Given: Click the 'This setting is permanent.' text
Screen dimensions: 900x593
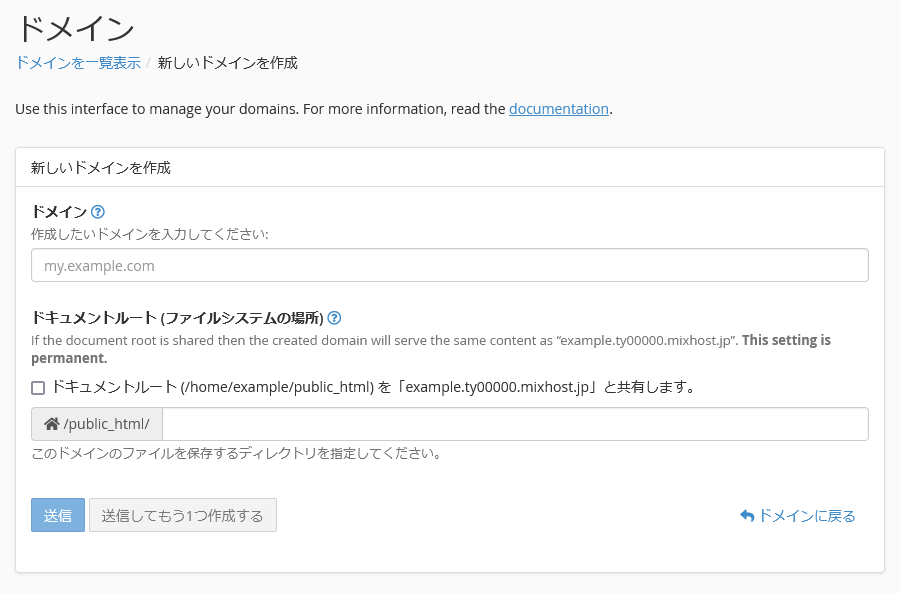Looking at the screenshot, I should coord(430,349).
